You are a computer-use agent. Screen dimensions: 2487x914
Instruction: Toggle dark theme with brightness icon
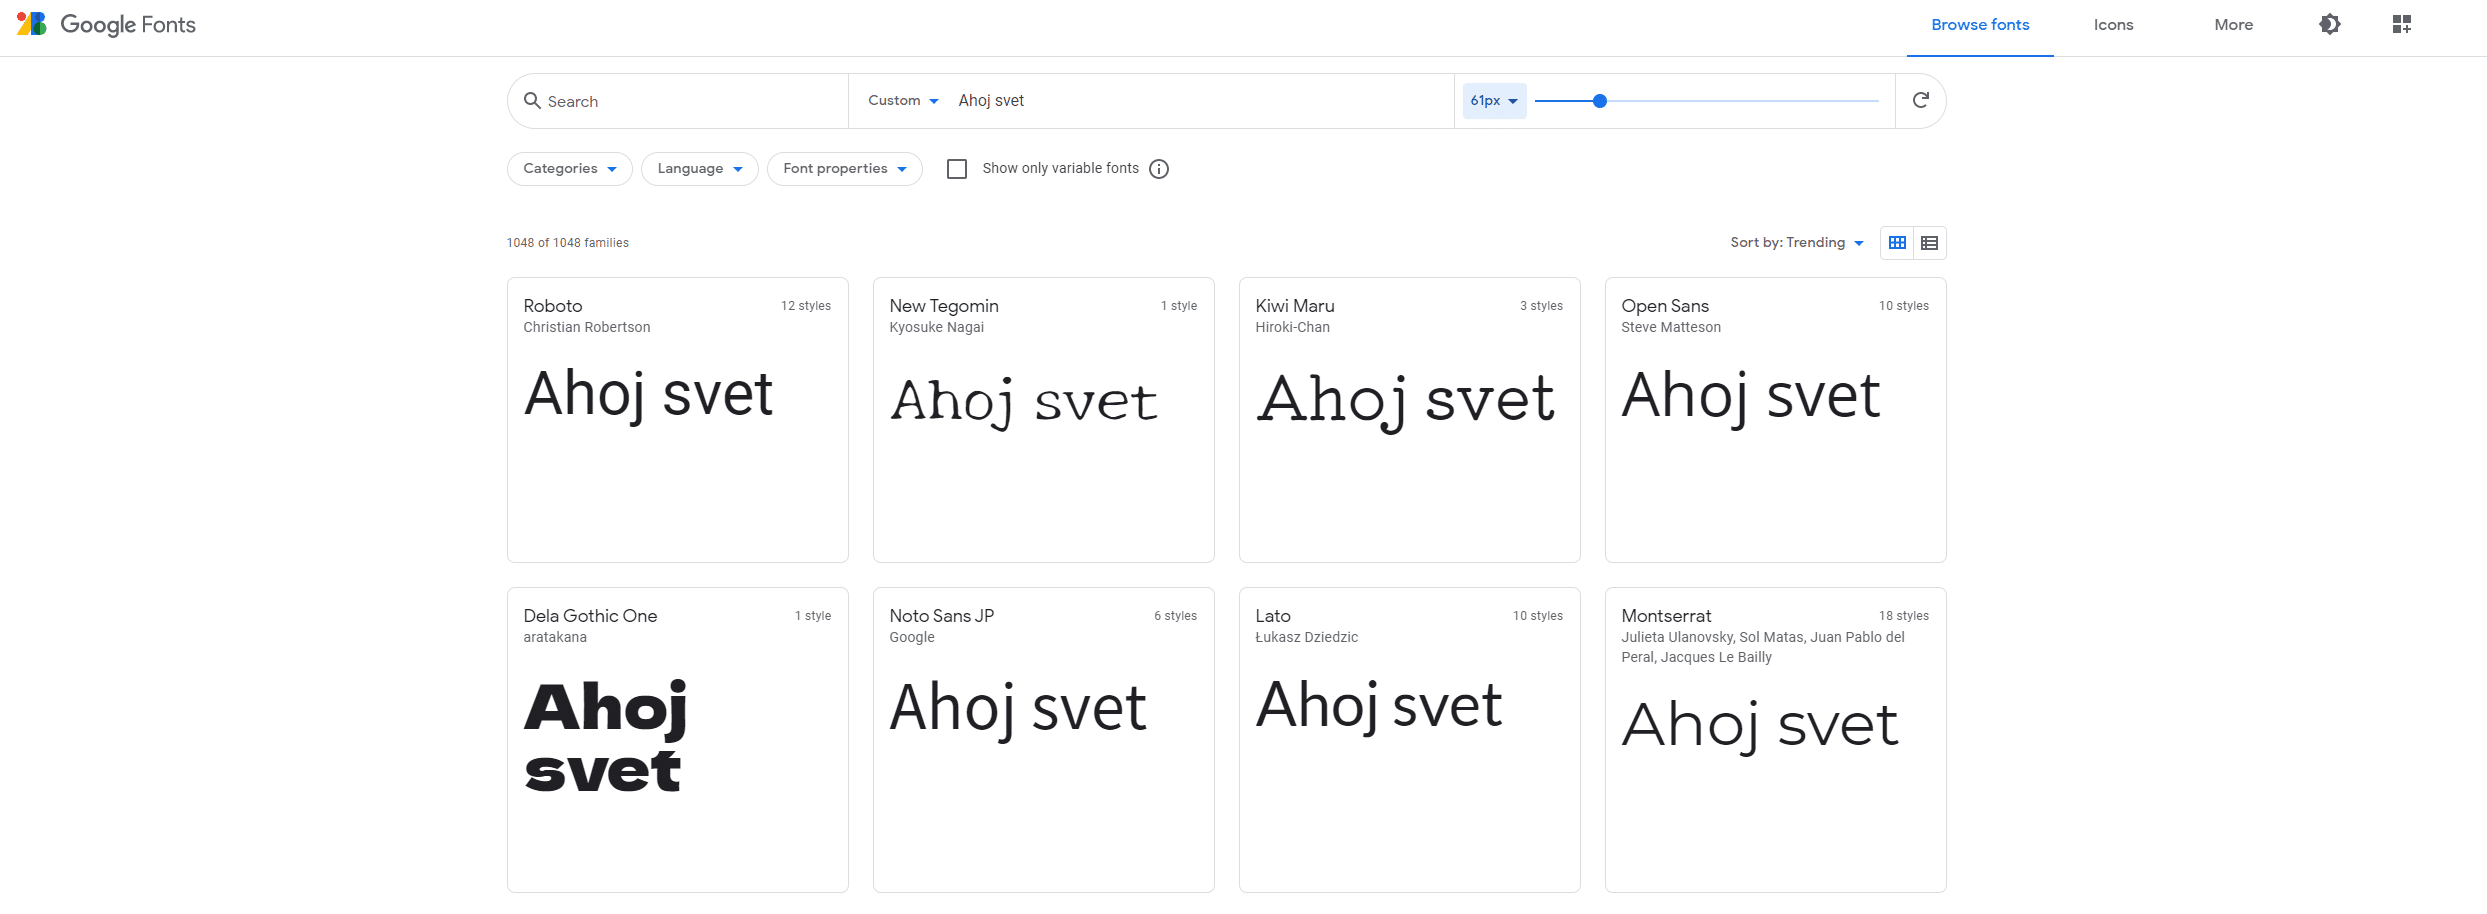[2330, 24]
